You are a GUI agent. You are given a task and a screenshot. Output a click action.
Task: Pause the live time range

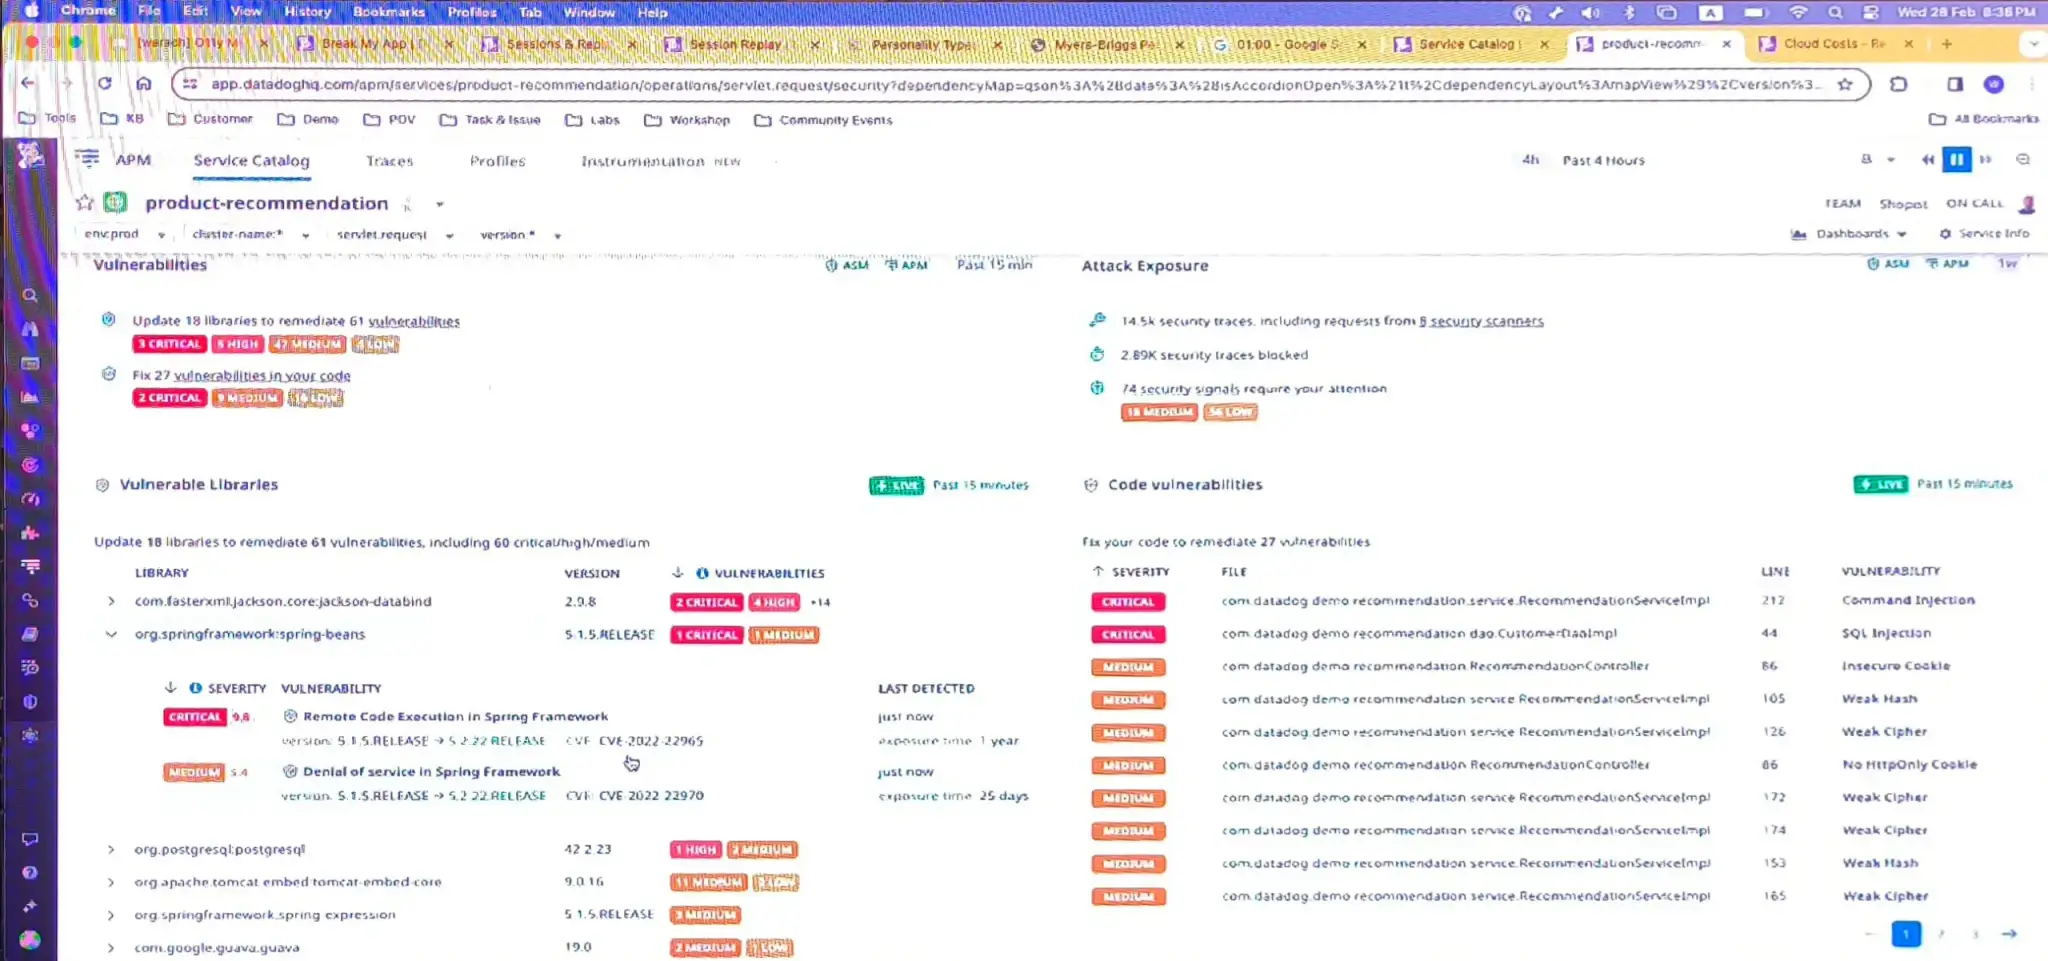click(x=1956, y=159)
